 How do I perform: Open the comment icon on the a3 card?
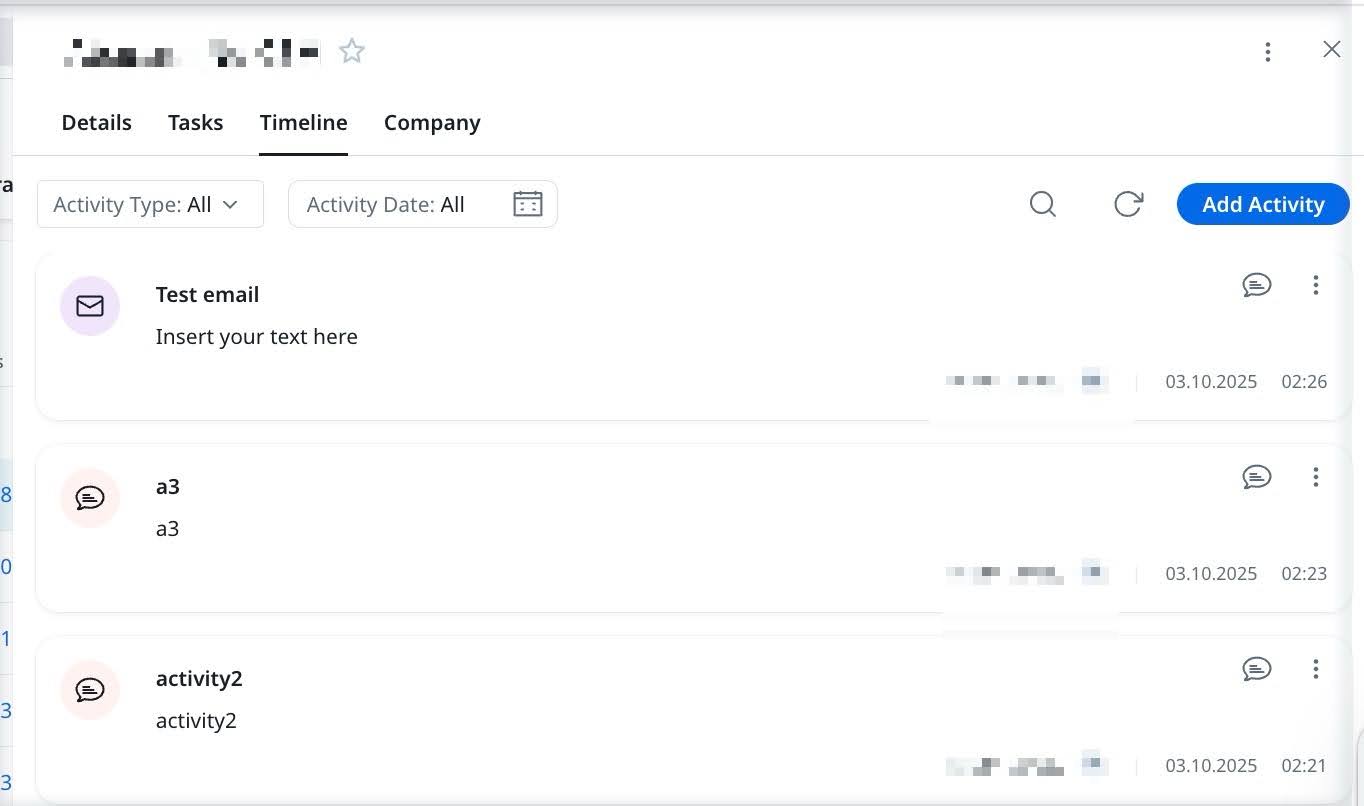pyautogui.click(x=1257, y=477)
